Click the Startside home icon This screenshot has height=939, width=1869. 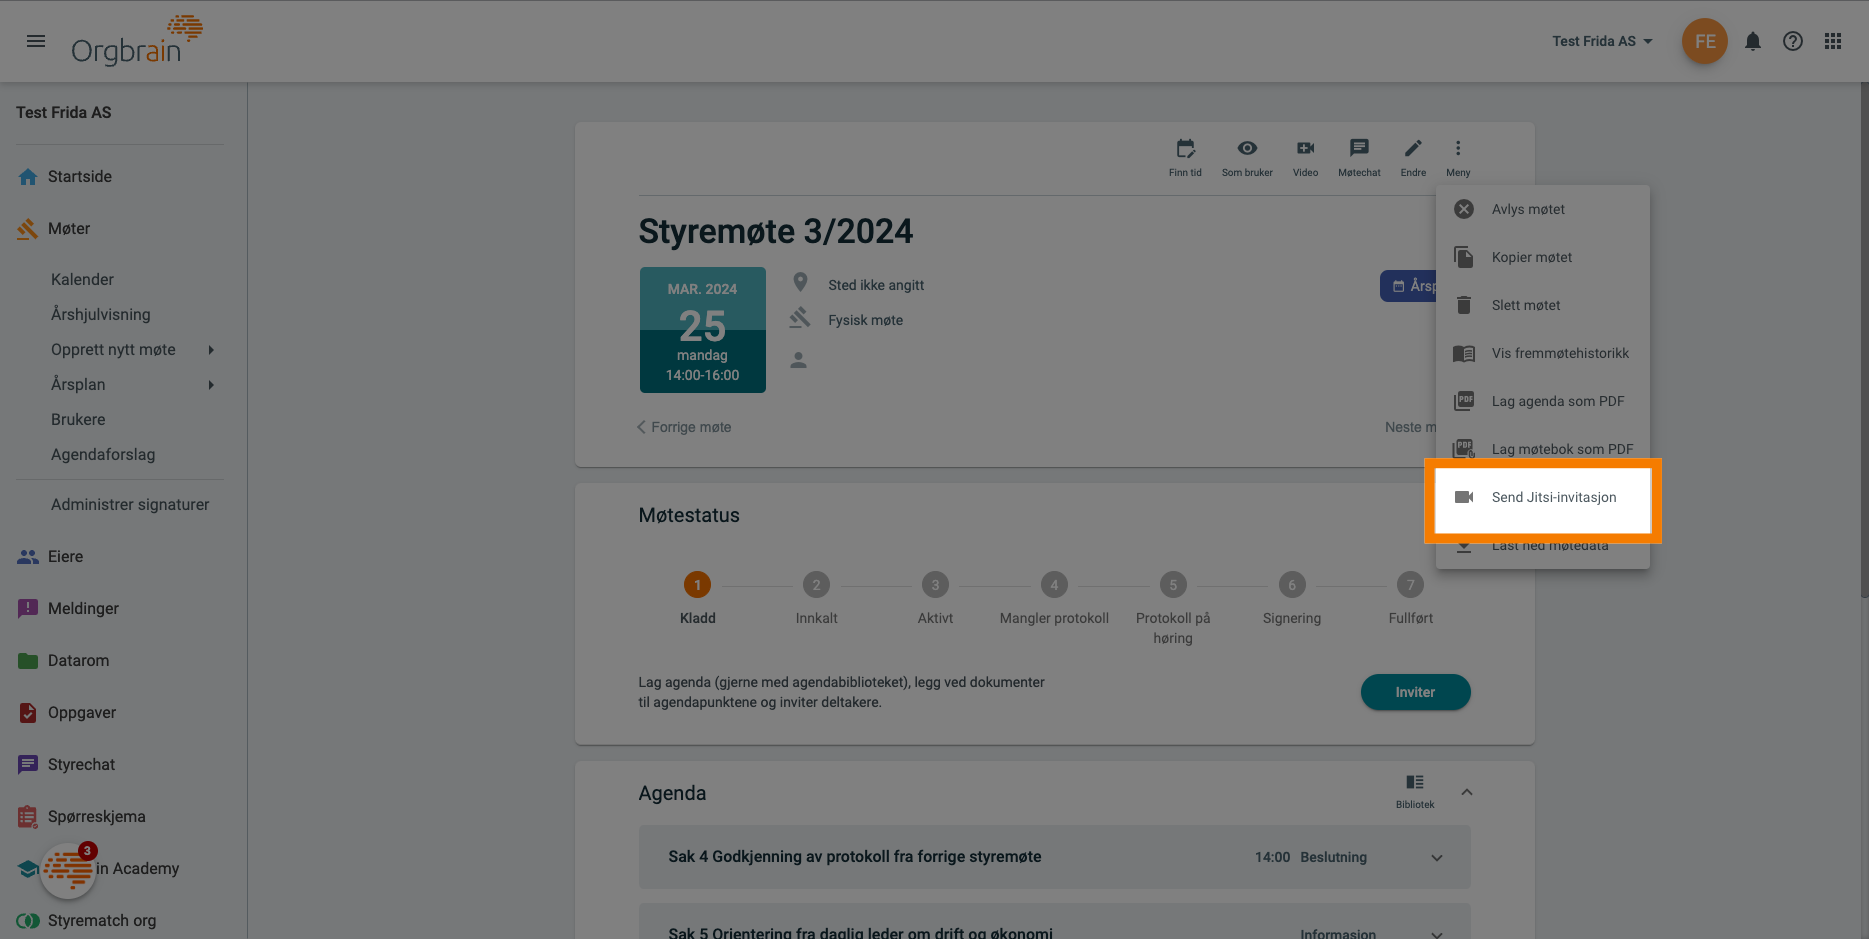pos(28,176)
